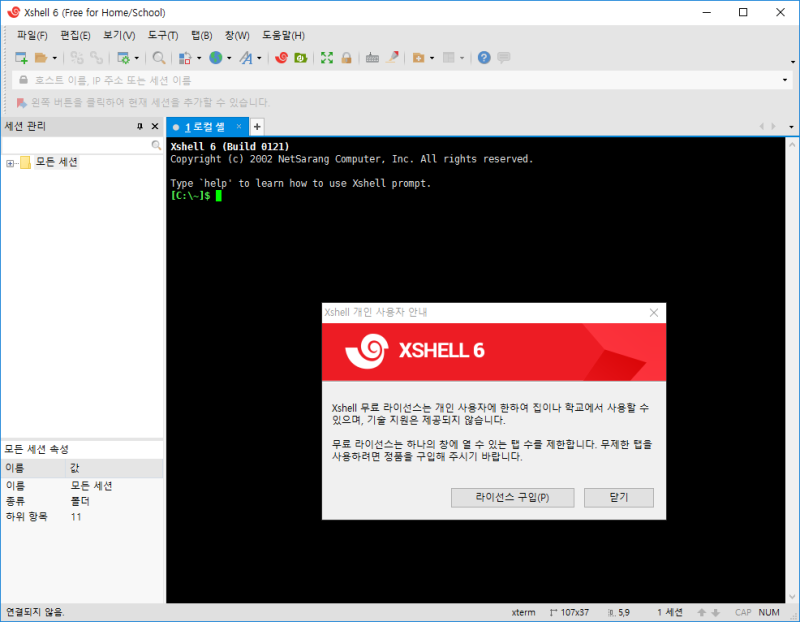Launch Xftp green toolbar icon

pos(301,58)
